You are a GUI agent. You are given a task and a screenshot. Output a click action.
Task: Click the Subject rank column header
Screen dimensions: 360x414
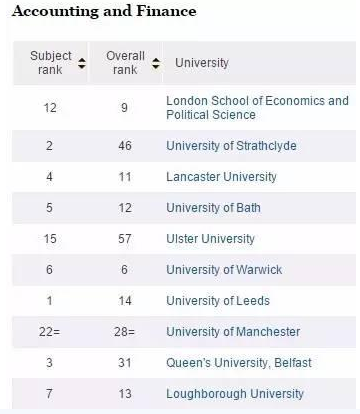point(51,63)
